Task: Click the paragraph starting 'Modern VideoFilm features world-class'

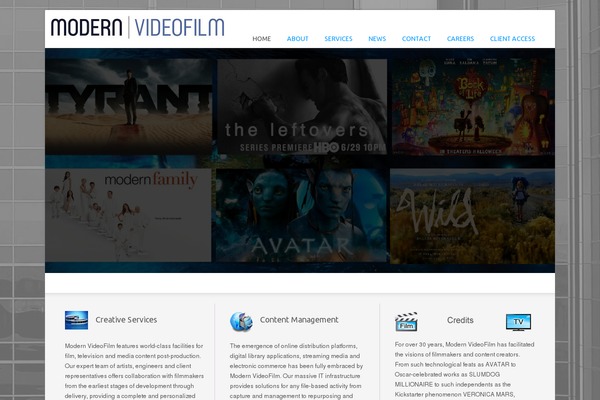Action: (134, 371)
